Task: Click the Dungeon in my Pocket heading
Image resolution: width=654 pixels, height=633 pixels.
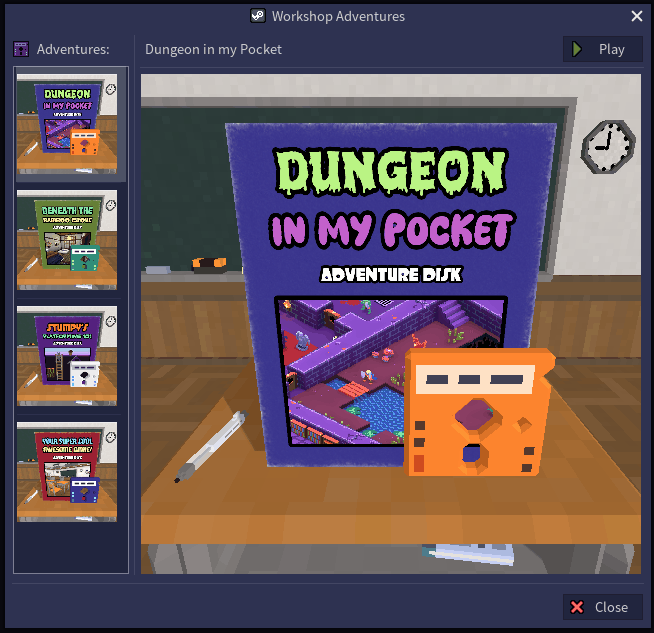Action: 213,49
